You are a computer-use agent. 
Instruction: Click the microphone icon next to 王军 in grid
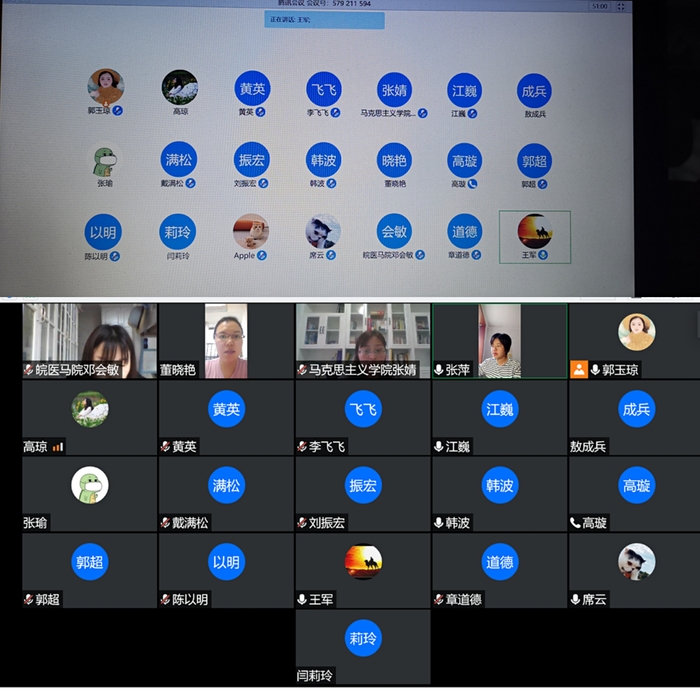click(x=302, y=599)
